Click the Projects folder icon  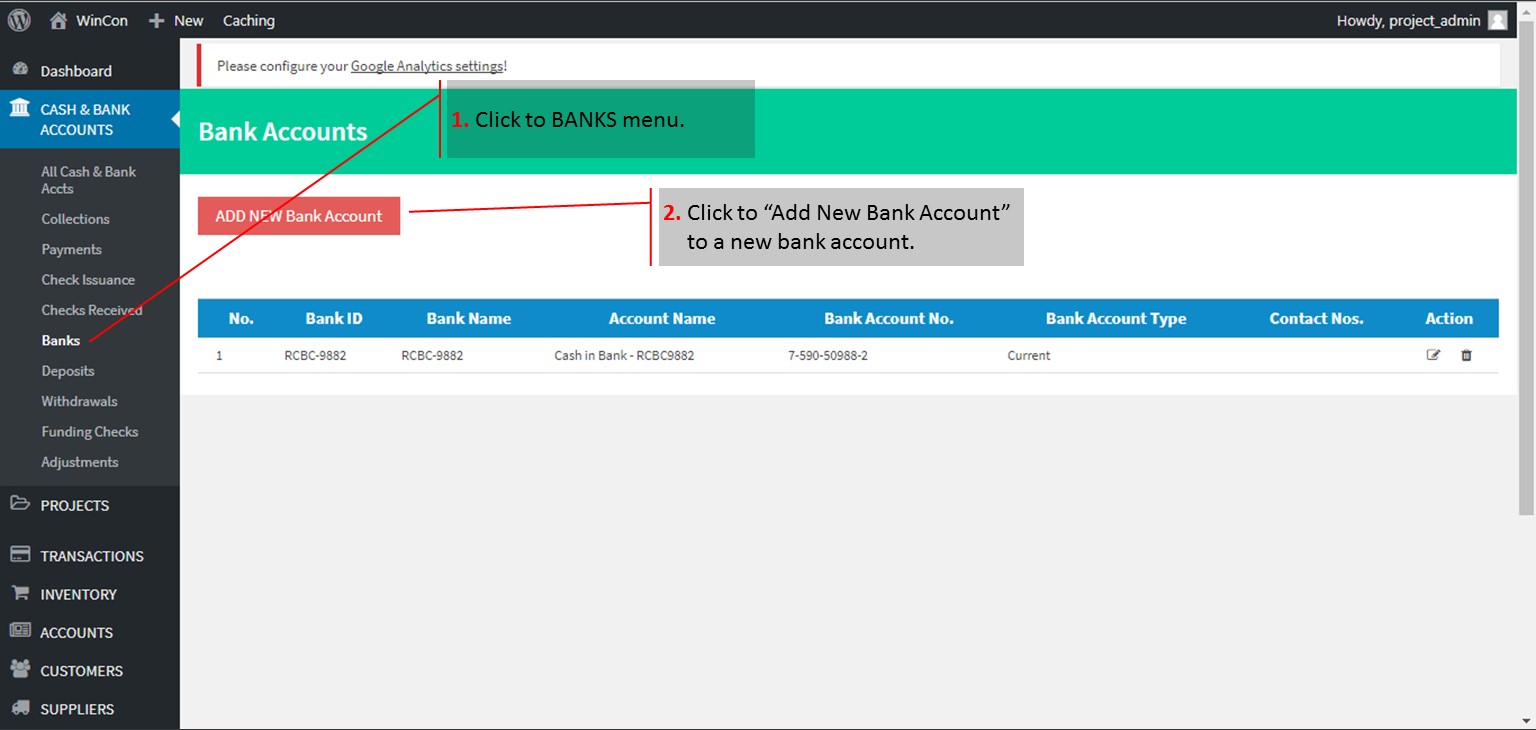[x=20, y=504]
